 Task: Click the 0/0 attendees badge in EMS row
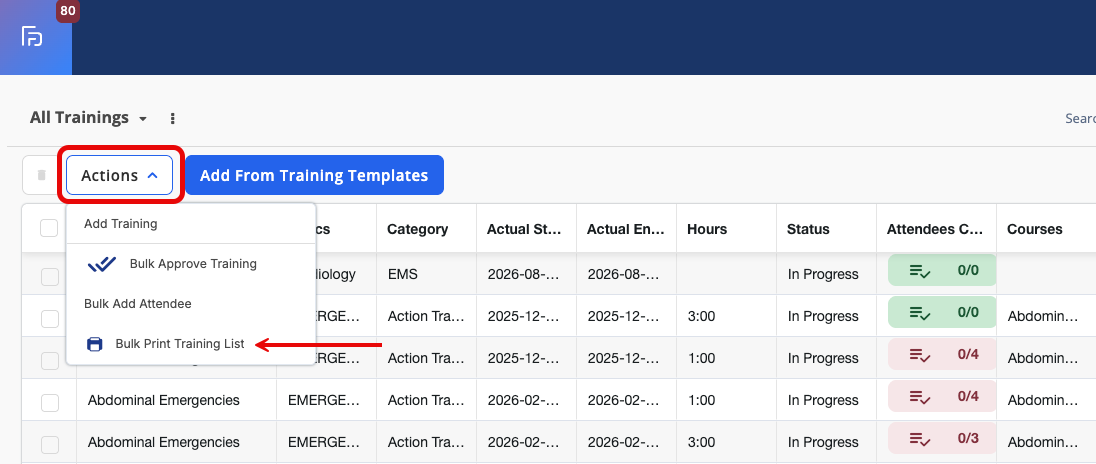point(942,270)
